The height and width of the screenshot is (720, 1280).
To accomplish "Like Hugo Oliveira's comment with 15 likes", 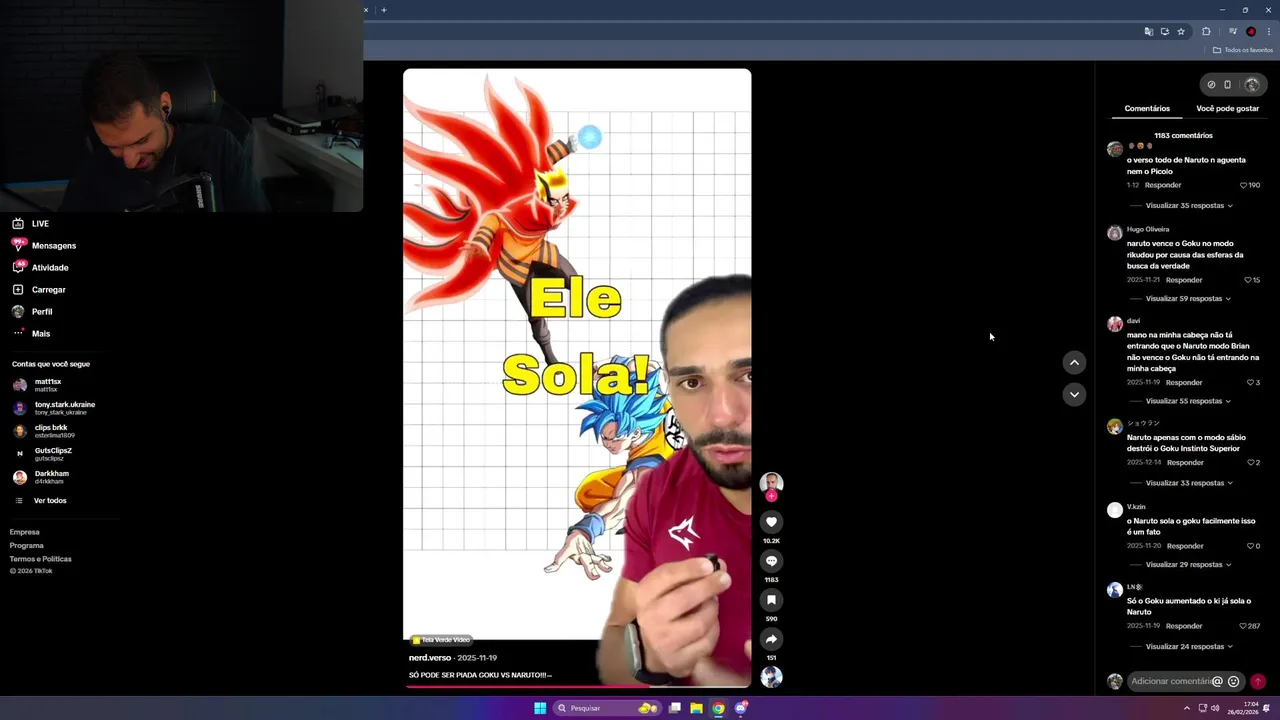I will [1248, 280].
